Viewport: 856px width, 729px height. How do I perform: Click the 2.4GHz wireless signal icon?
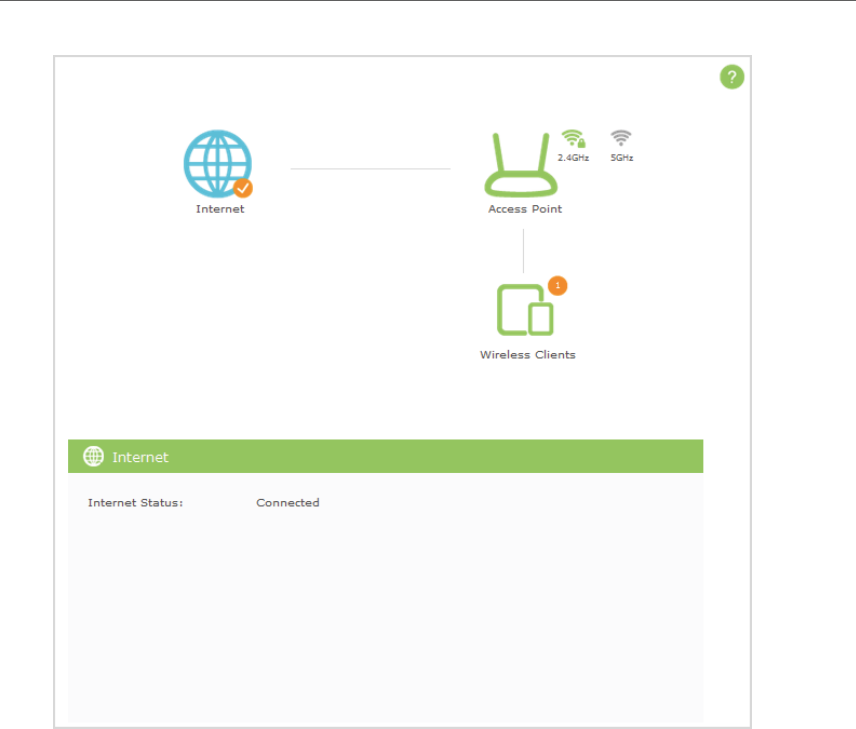point(573,139)
